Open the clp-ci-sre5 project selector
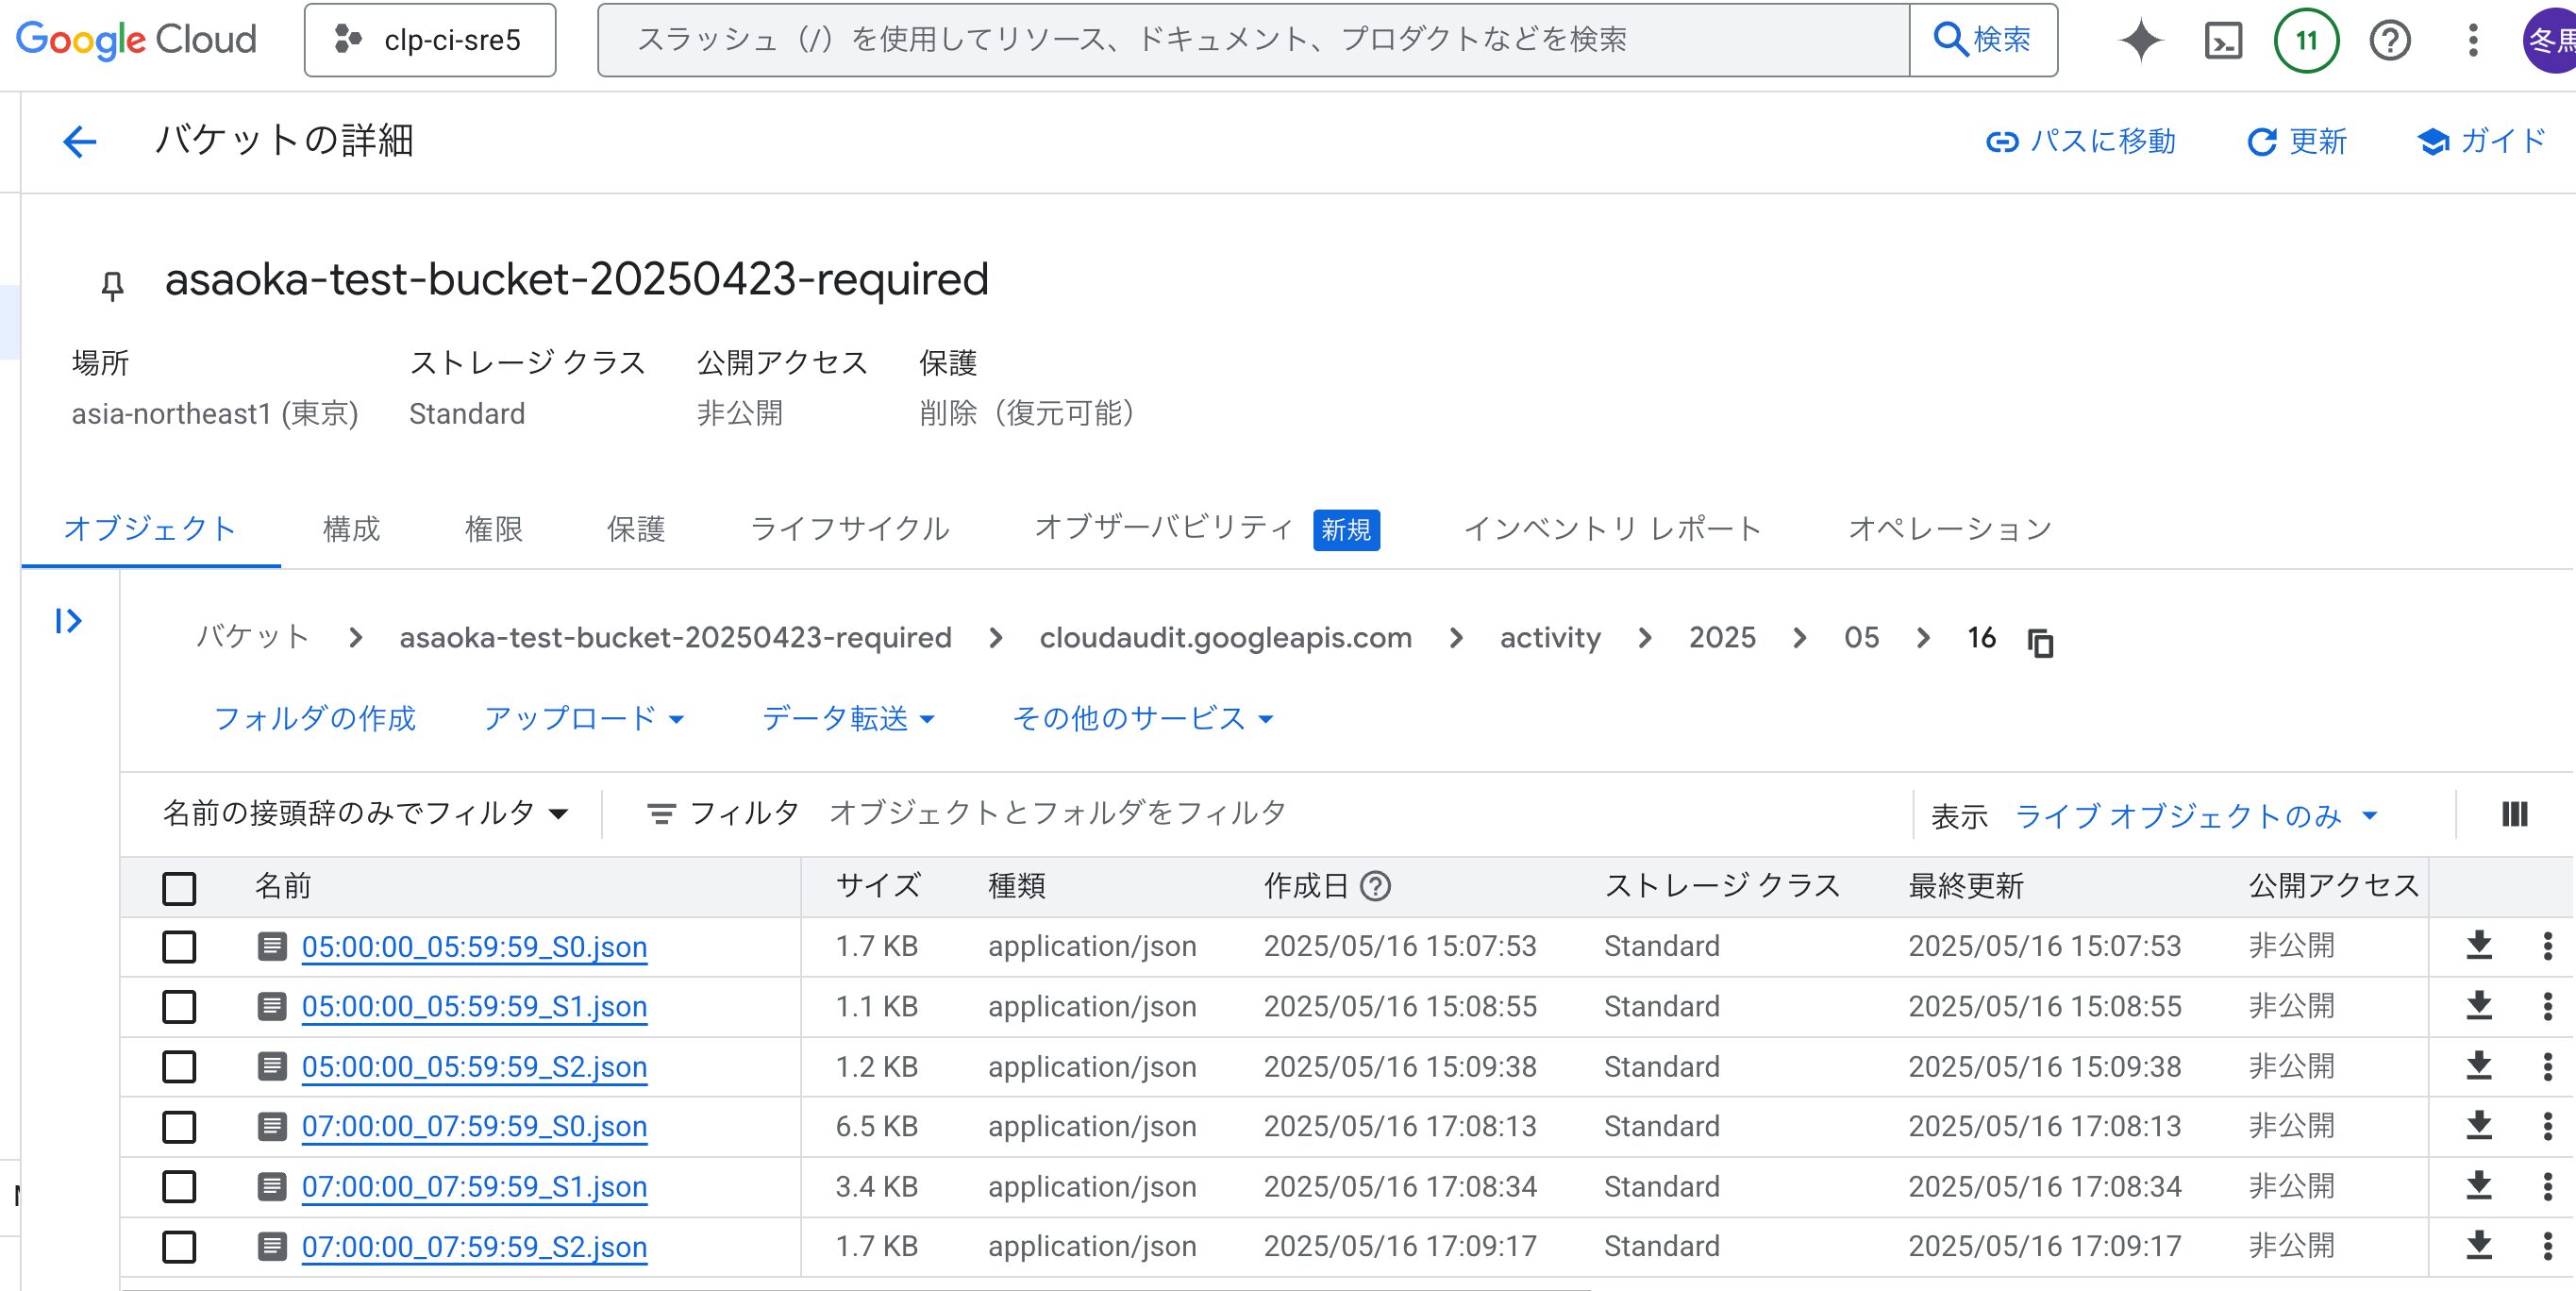 [430, 40]
